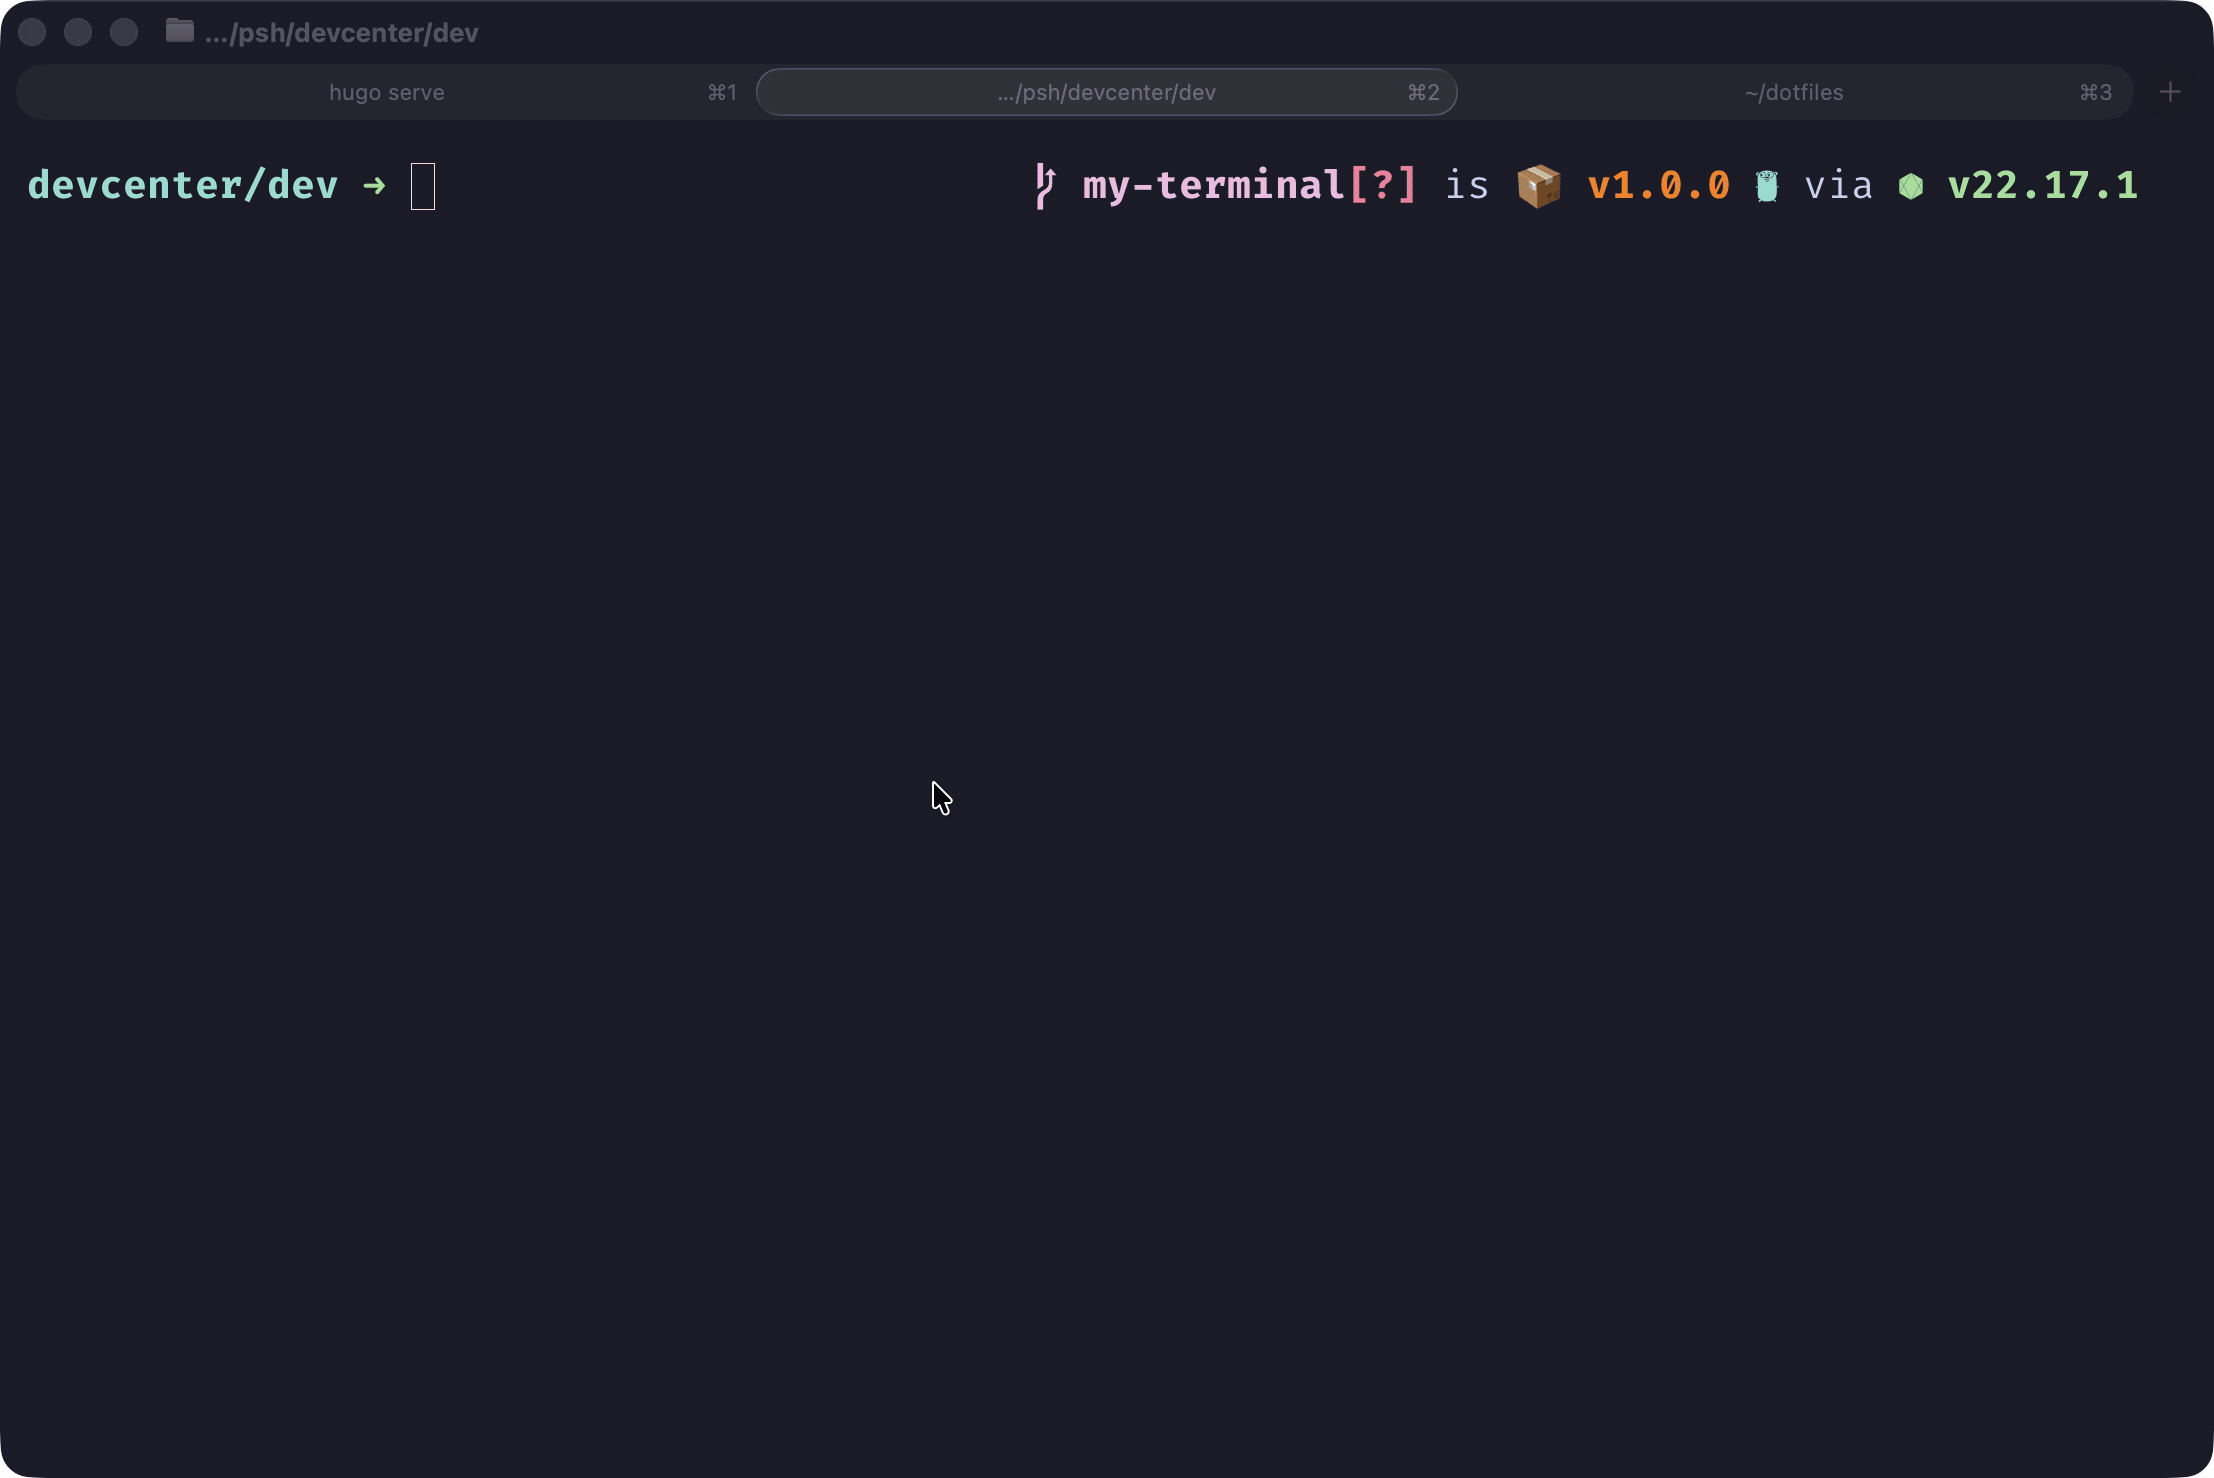
Task: Click the v1.0.0 package version text
Action: pyautogui.click(x=1658, y=186)
